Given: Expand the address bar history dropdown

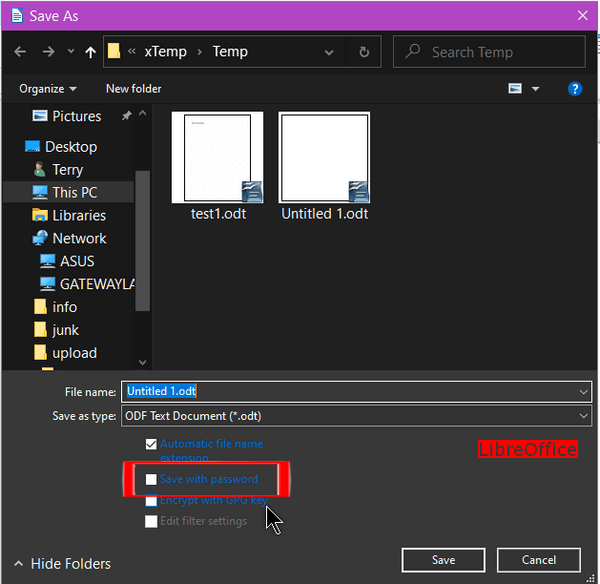Looking at the screenshot, I should pyautogui.click(x=329, y=52).
